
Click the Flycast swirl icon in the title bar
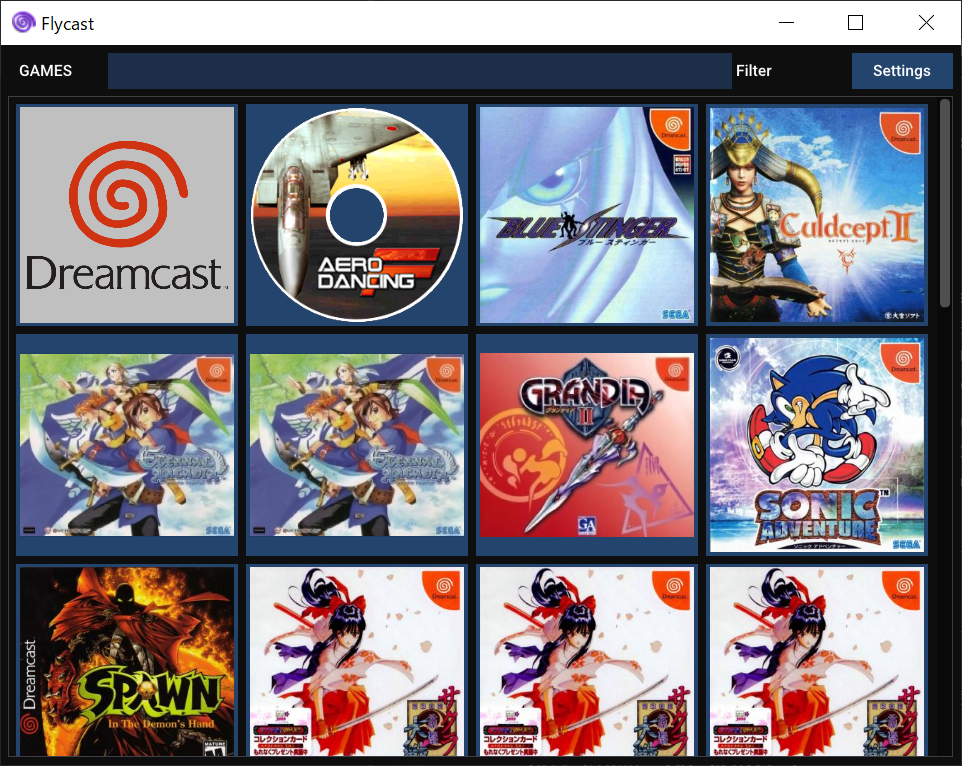(x=23, y=23)
